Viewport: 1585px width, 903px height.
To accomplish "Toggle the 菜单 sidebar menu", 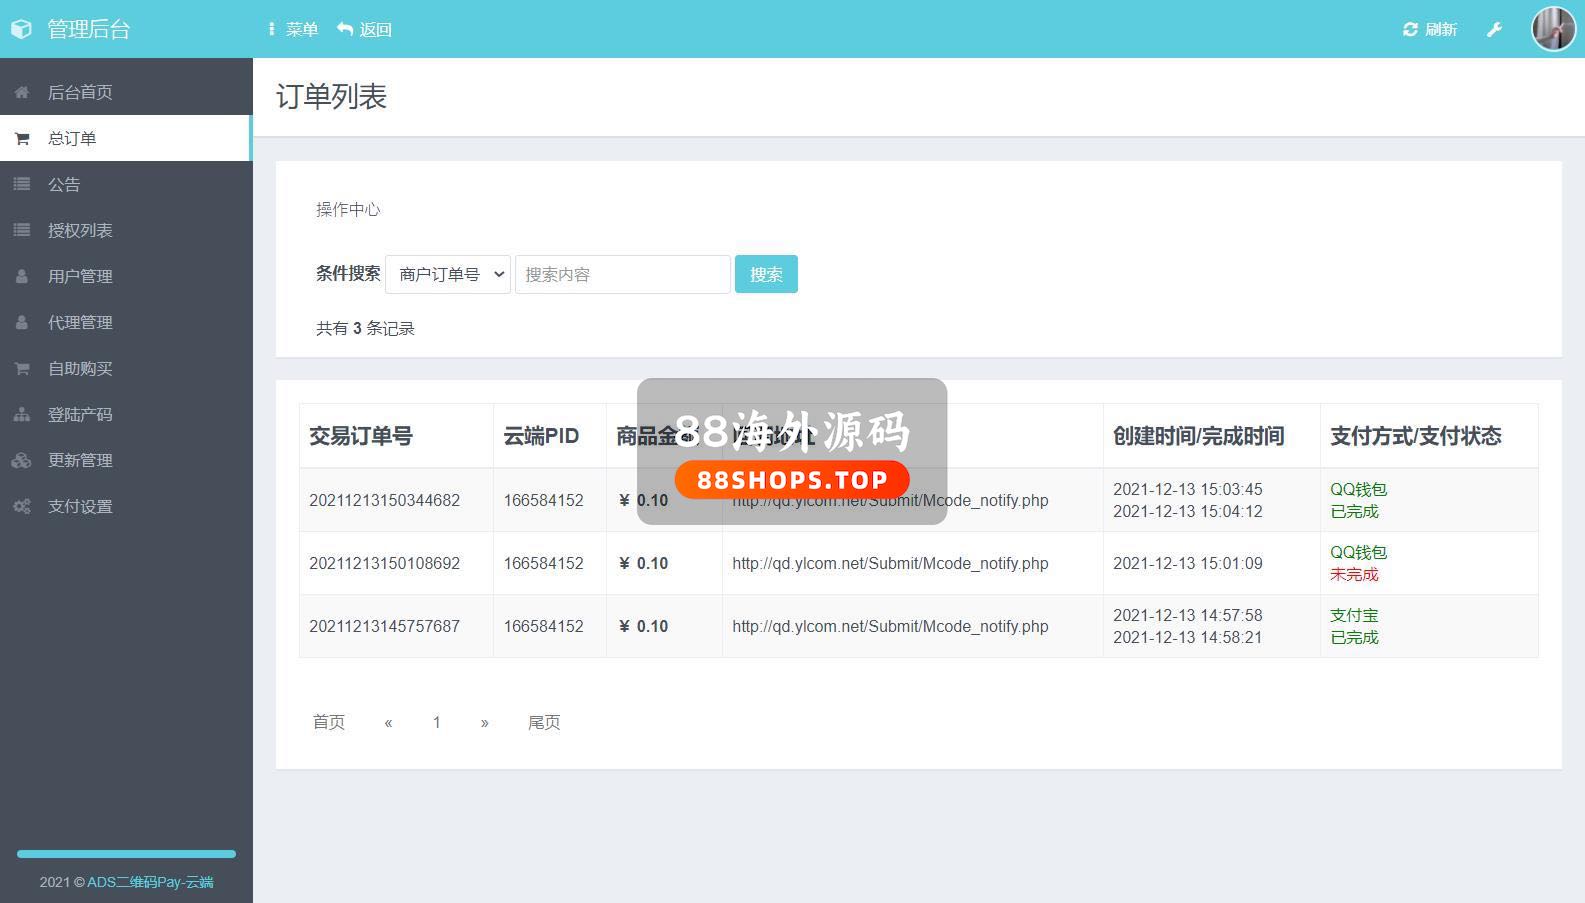I will (x=292, y=30).
